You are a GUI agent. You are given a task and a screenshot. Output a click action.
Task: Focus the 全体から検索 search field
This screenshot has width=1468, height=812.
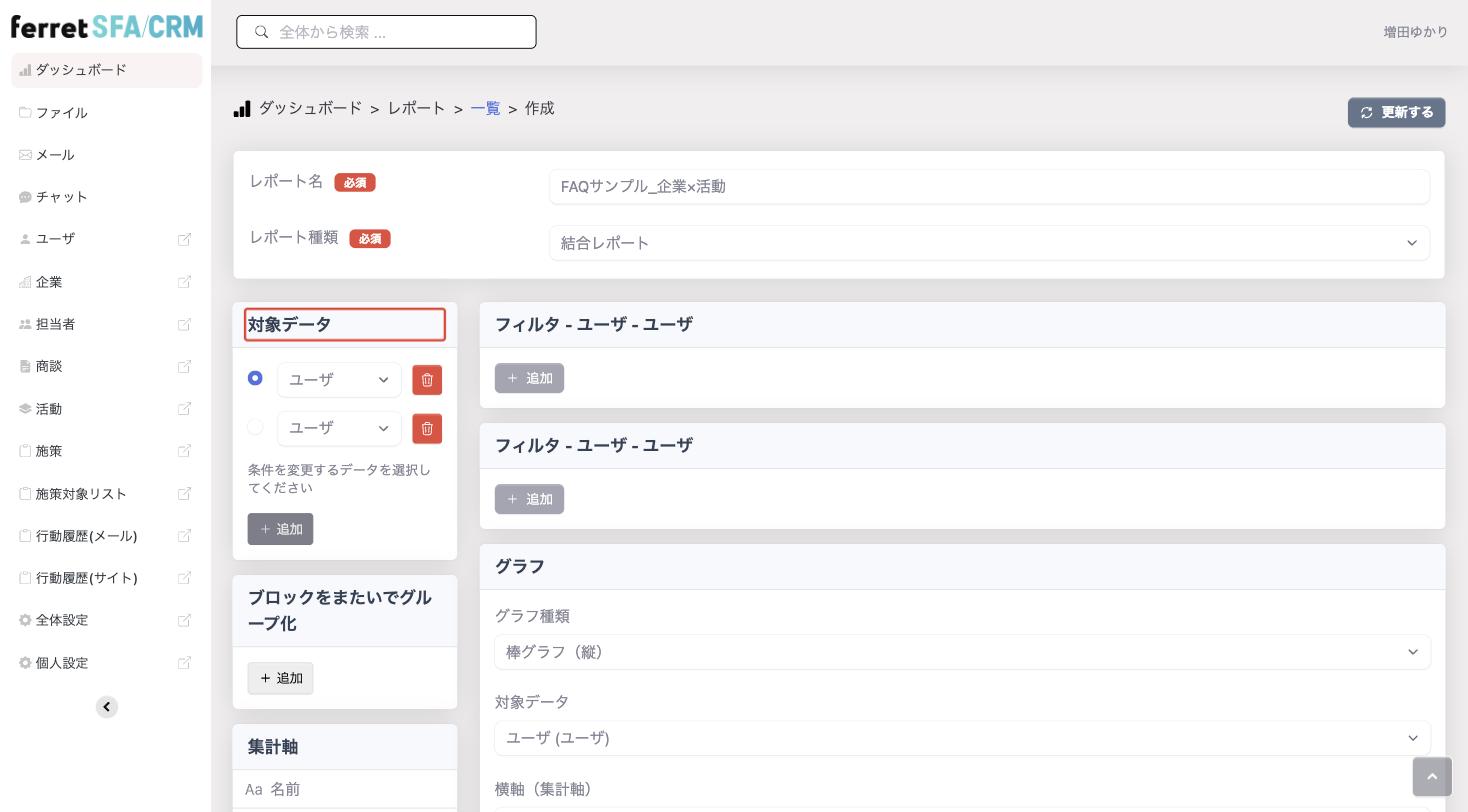[x=386, y=32]
